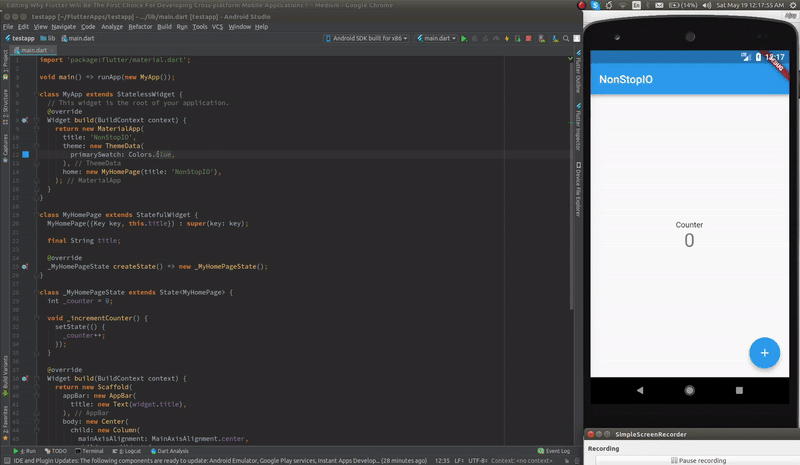This screenshot has width=800, height=465.
Task: Toggle the Flutter Outline tool window
Action: pyautogui.click(x=578, y=75)
